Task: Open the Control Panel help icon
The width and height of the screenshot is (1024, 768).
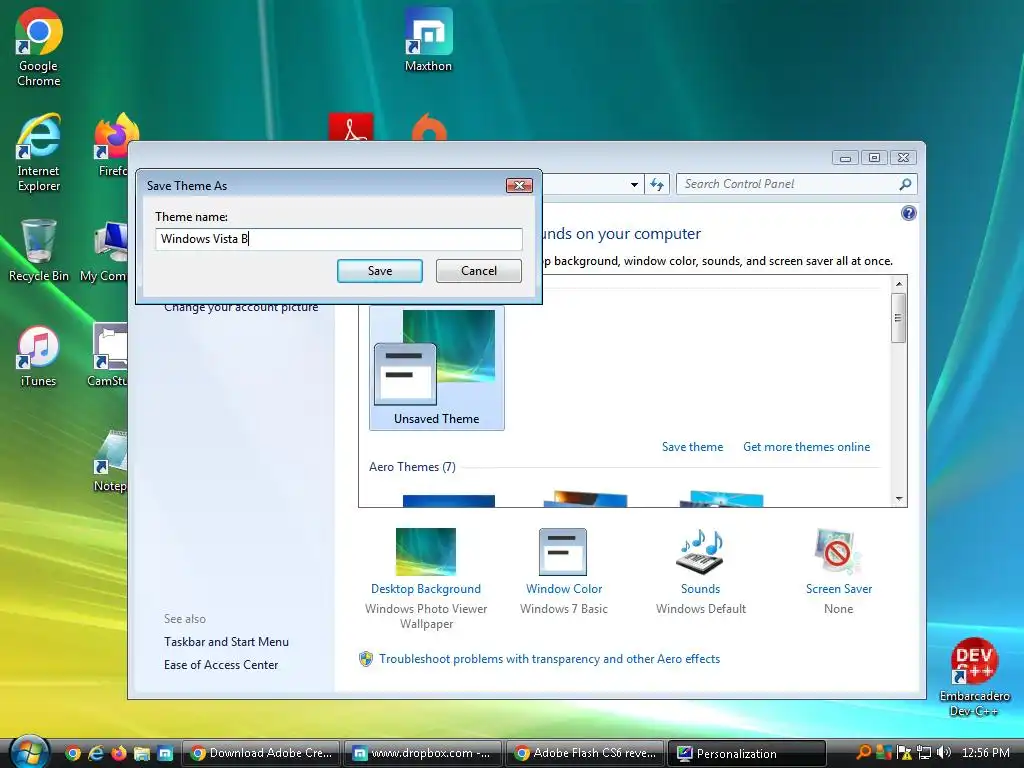Action: click(x=908, y=213)
